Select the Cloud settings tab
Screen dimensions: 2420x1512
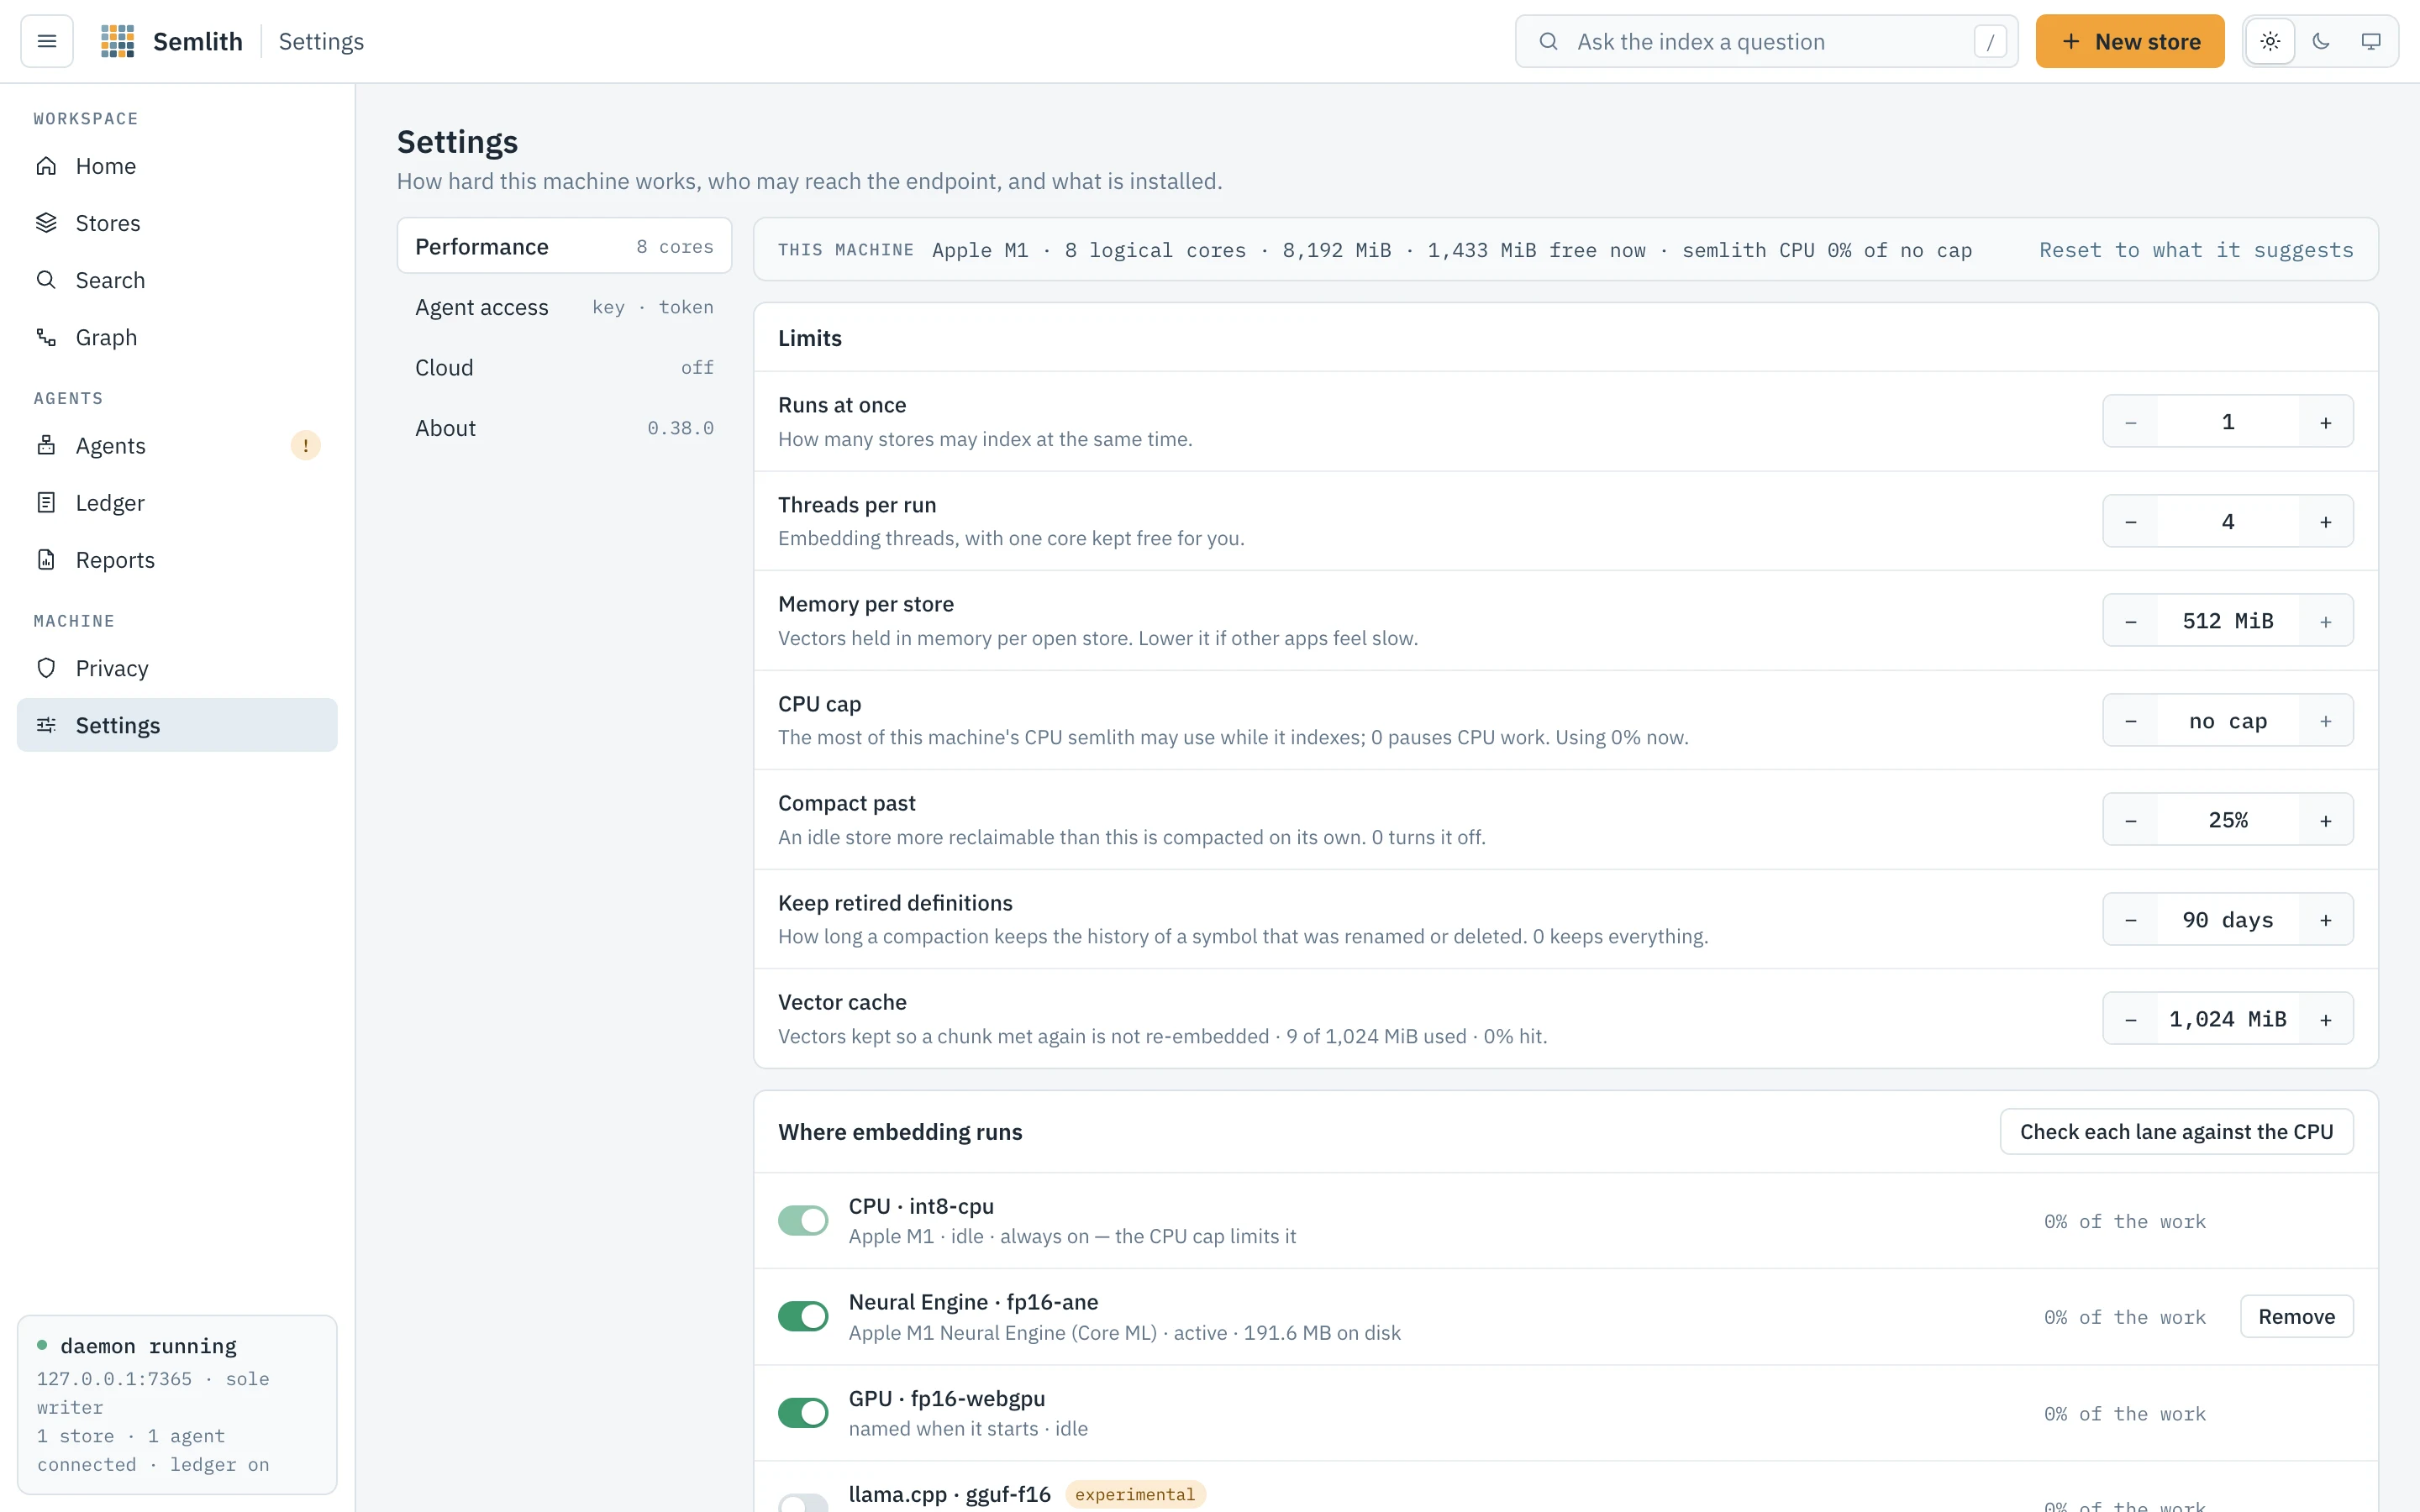564,367
